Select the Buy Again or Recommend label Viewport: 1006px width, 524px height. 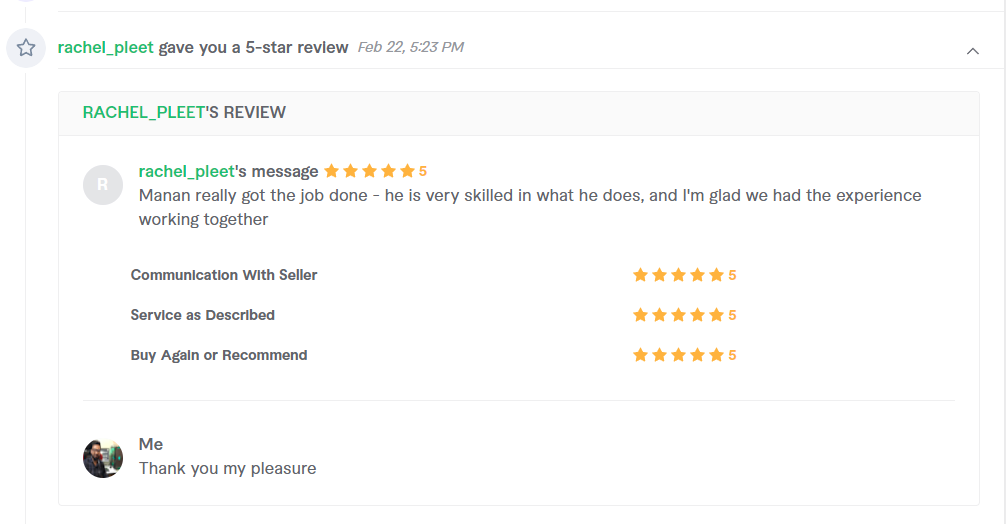pyautogui.click(x=219, y=355)
